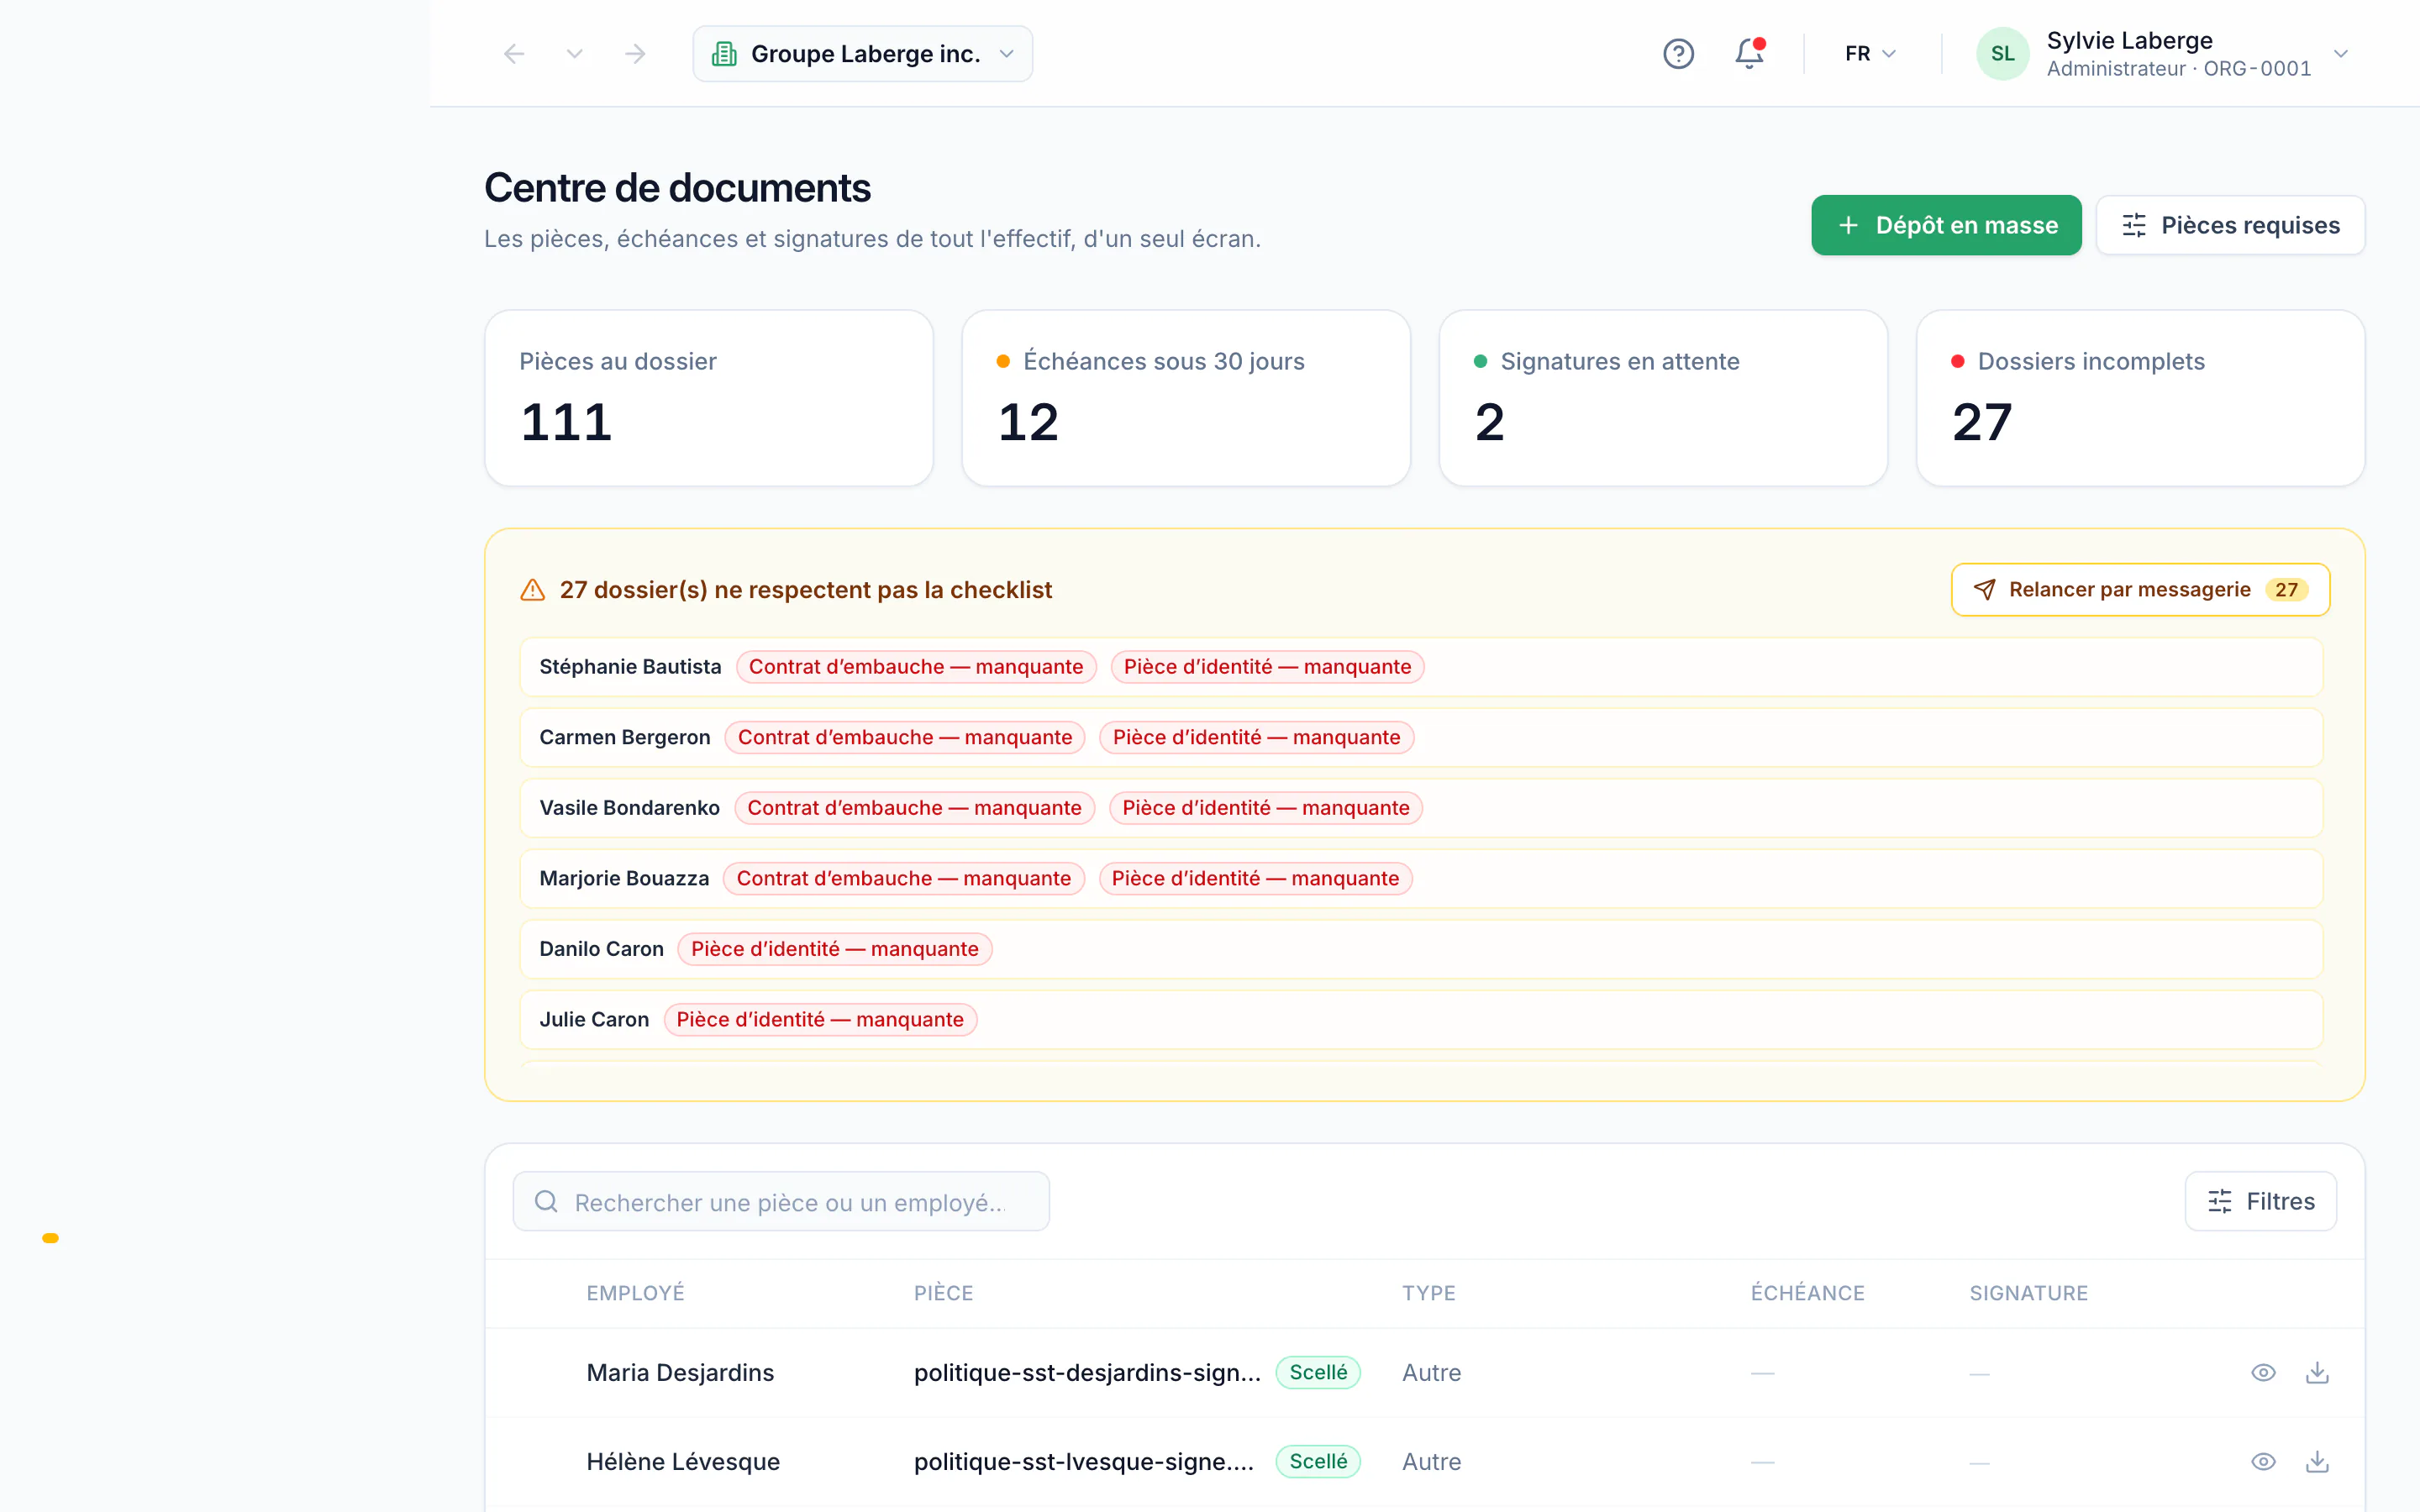Click Stéphanie Bautista's Pièce d'identité manquante tag

point(1267,667)
